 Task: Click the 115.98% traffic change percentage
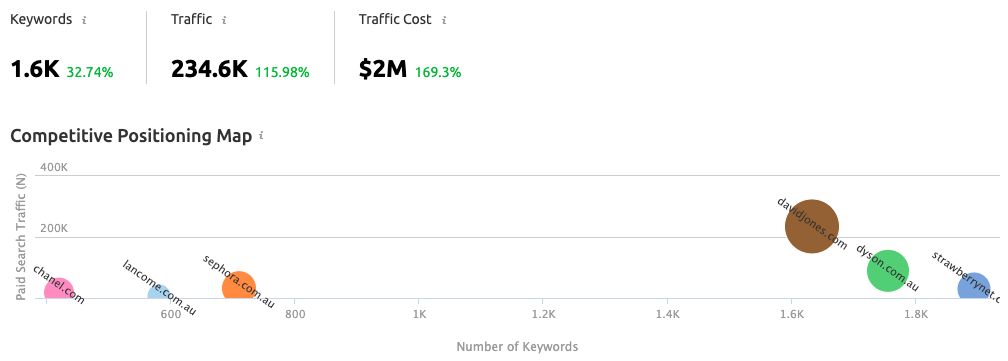click(x=282, y=73)
